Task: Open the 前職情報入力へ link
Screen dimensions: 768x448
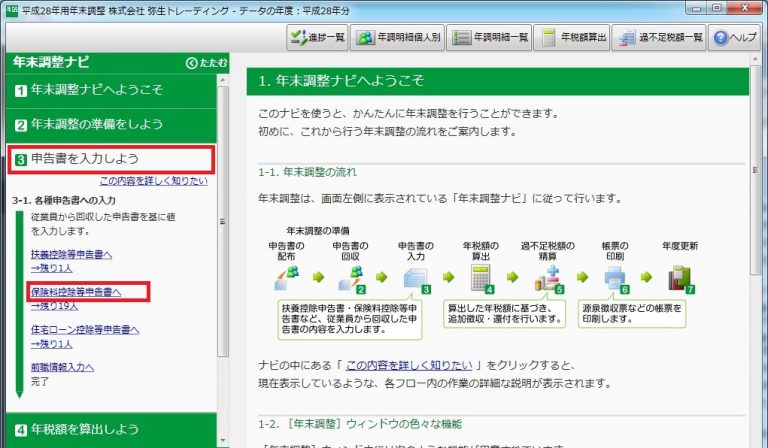Action: pos(62,367)
